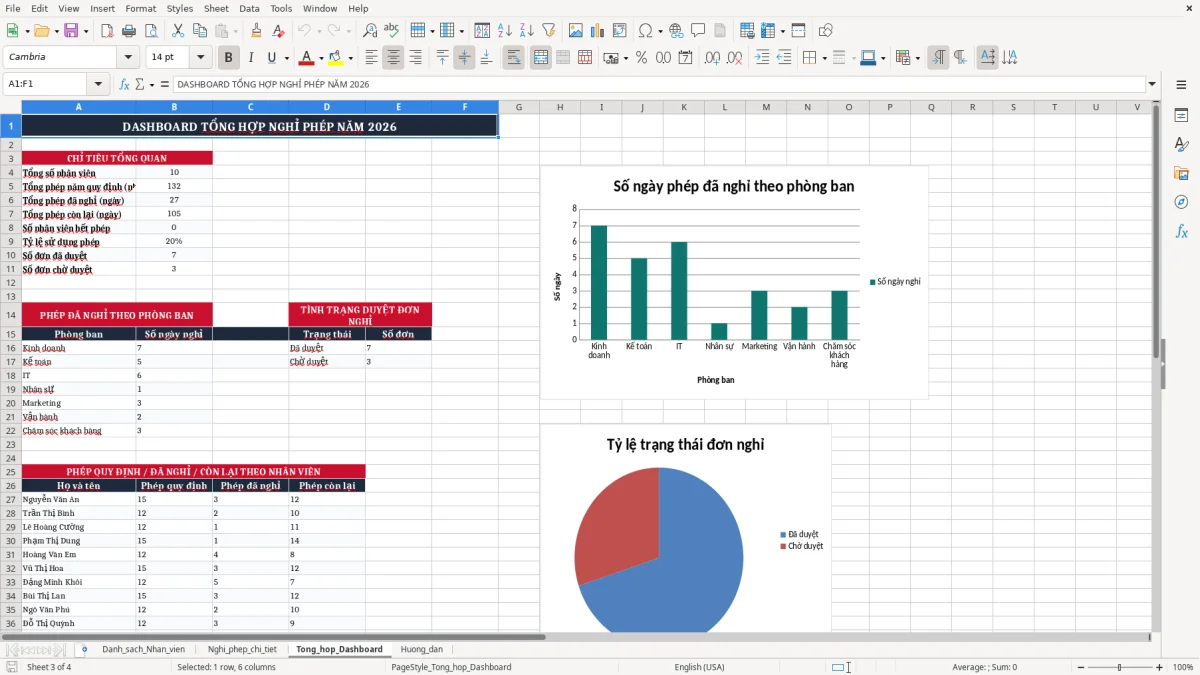This screenshot has height=675, width=1200.
Task: Toggle Center Vertically alignment
Action: point(464,58)
